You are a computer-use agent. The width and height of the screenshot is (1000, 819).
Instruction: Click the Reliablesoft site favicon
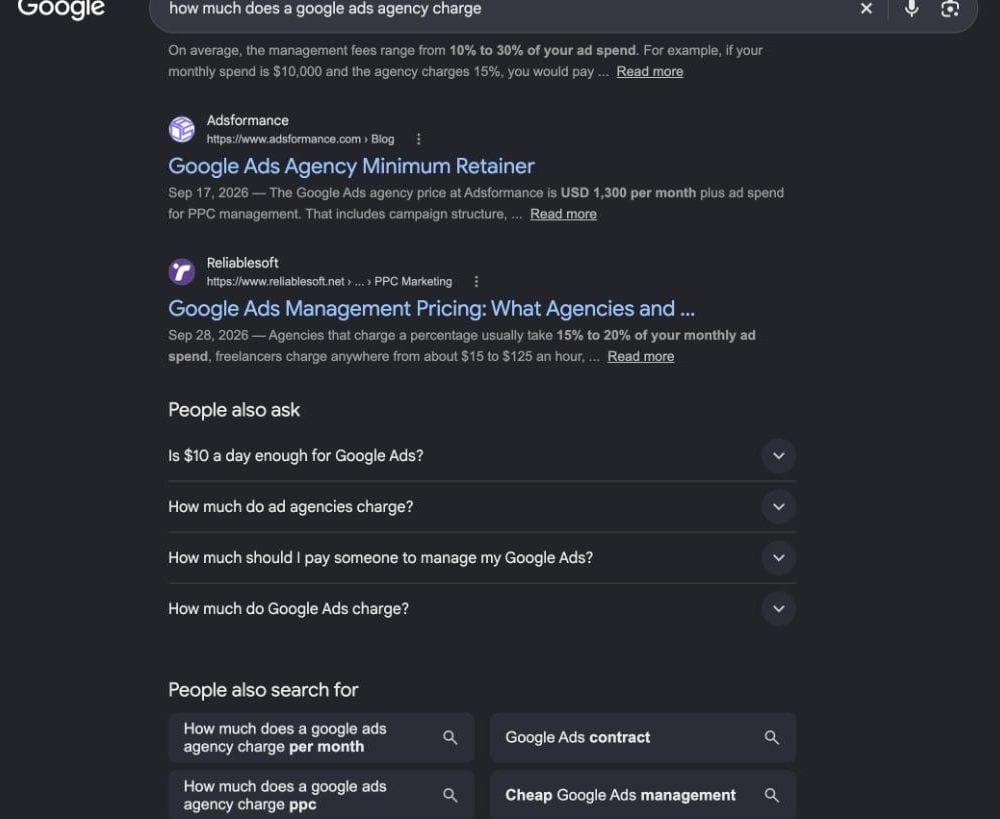pyautogui.click(x=182, y=272)
